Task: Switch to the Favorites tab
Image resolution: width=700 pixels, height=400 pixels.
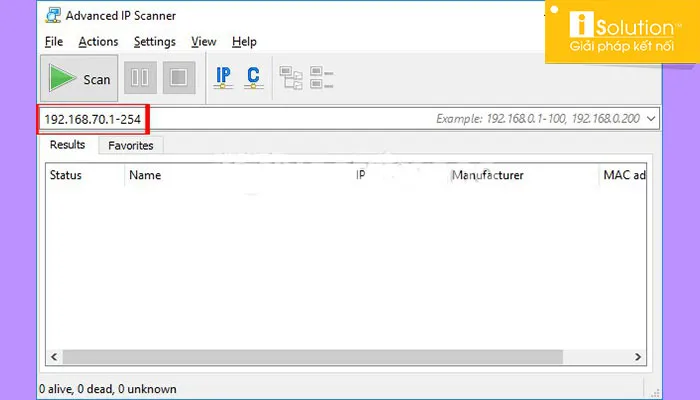Action: coord(131,146)
